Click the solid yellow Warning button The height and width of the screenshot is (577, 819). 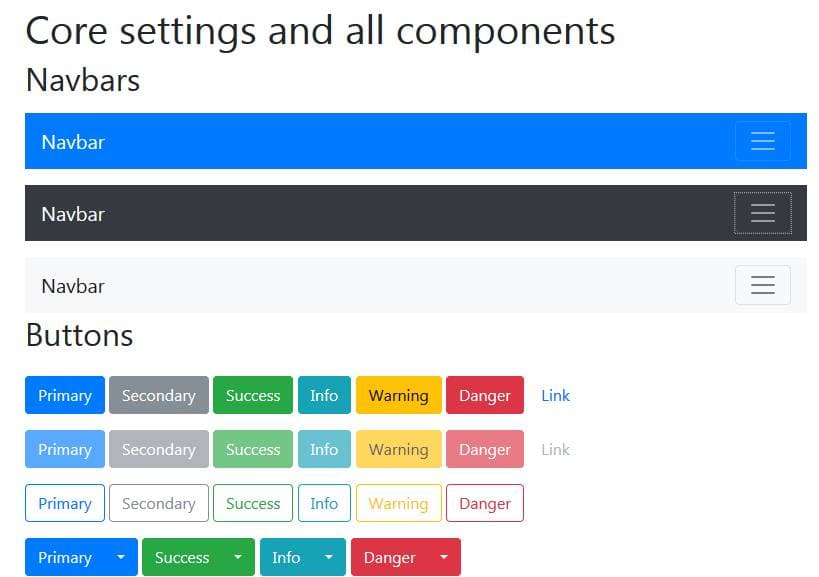pyautogui.click(x=399, y=395)
